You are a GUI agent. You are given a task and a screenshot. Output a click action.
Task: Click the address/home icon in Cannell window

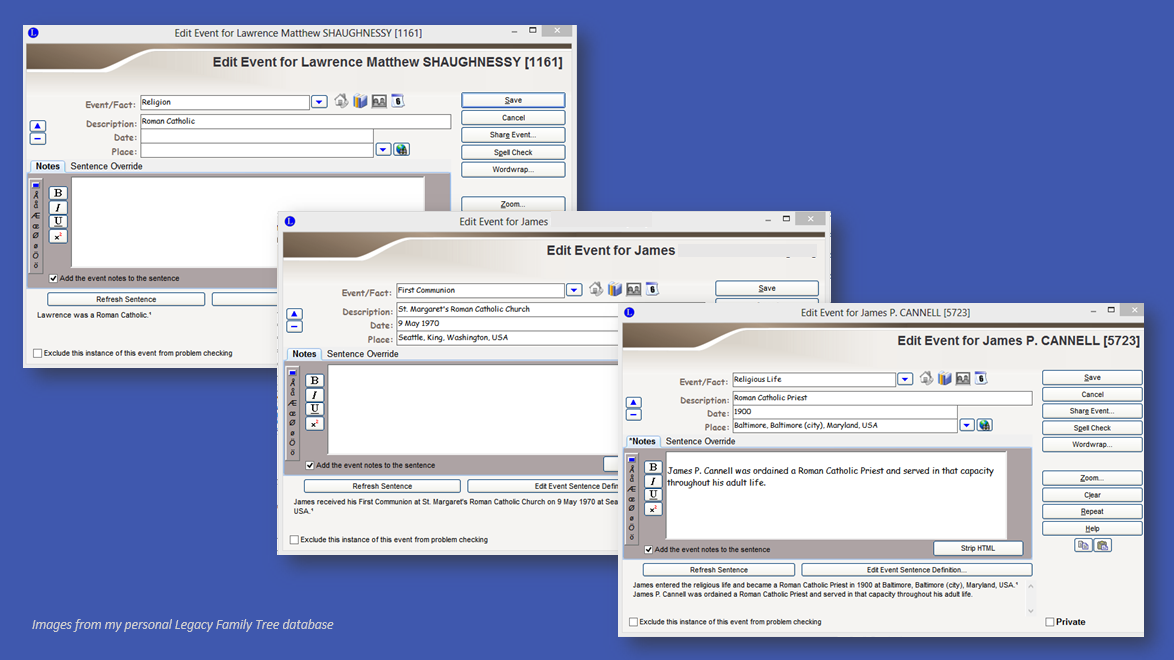click(x=927, y=378)
